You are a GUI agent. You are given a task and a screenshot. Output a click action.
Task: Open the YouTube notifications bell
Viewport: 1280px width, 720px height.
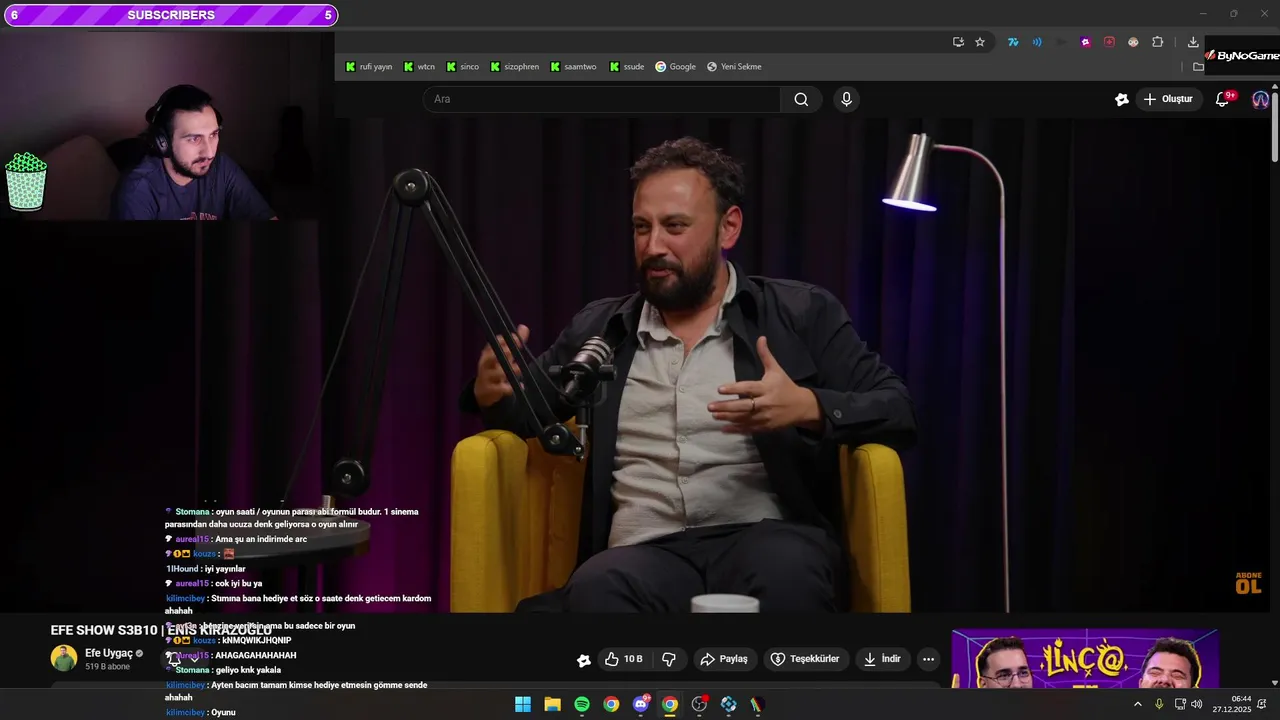pyautogui.click(x=1222, y=99)
